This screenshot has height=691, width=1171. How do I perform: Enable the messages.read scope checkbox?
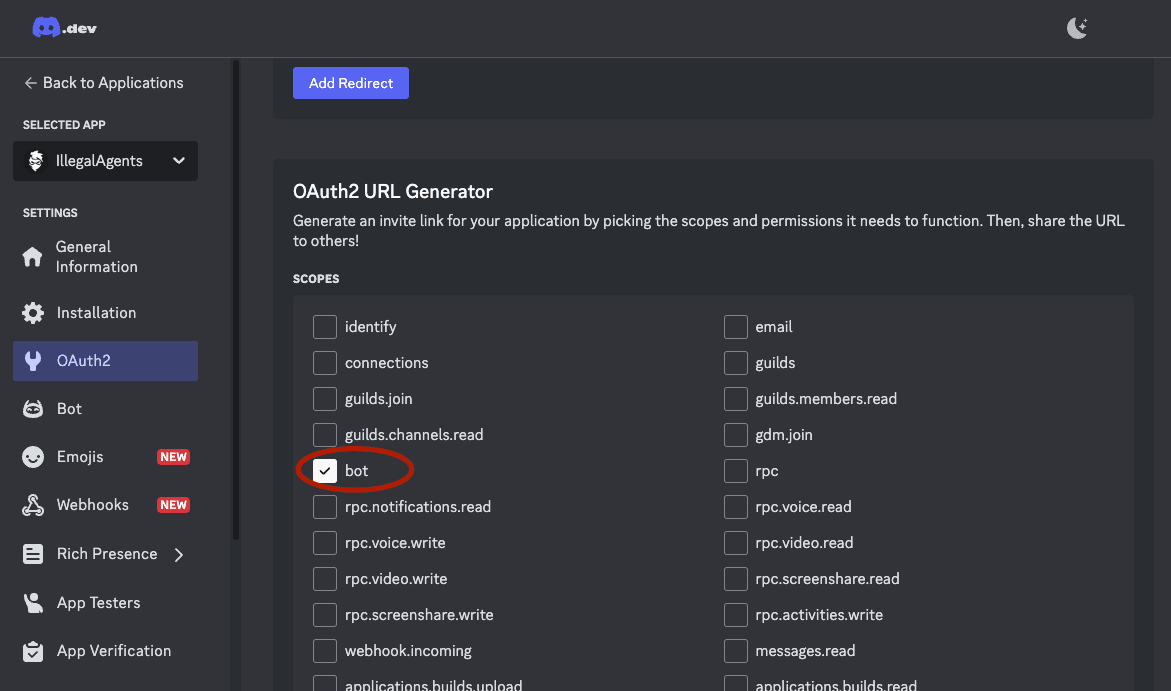736,651
